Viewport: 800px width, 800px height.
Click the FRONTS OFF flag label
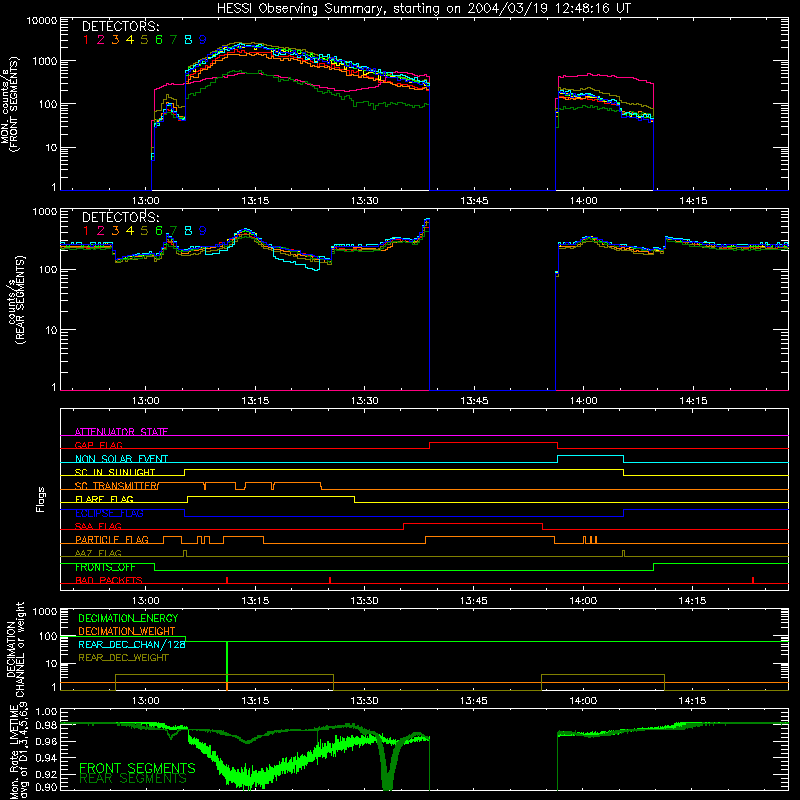coord(105,567)
